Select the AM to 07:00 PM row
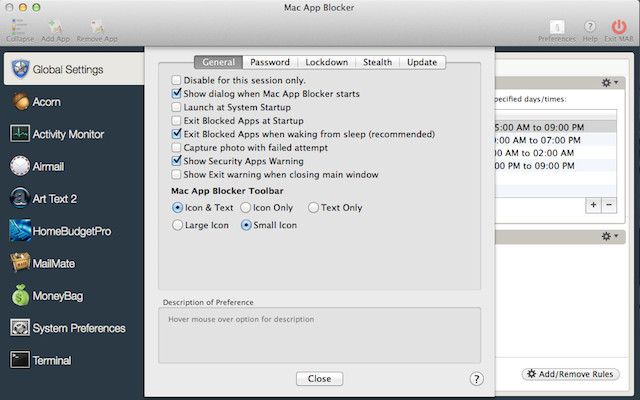 tap(555, 140)
